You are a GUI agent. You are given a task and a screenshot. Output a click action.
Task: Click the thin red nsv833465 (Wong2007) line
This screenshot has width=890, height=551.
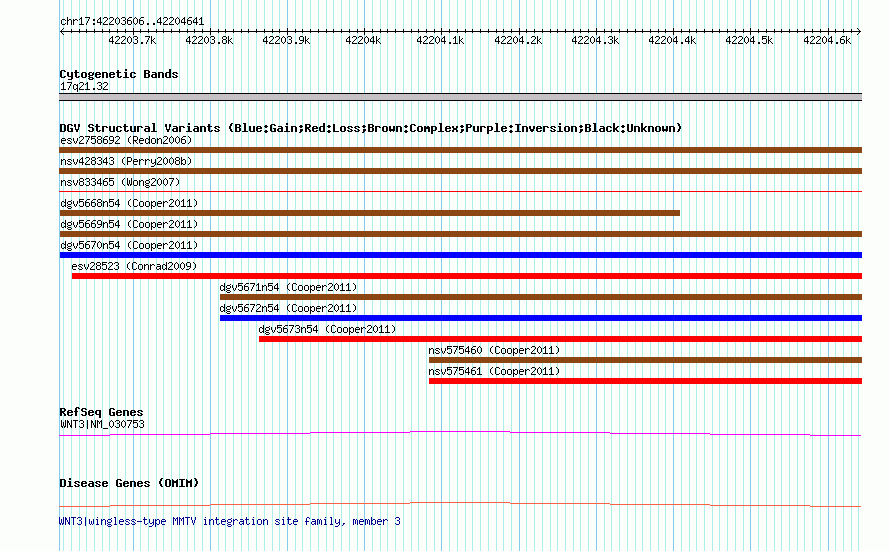pos(460,192)
